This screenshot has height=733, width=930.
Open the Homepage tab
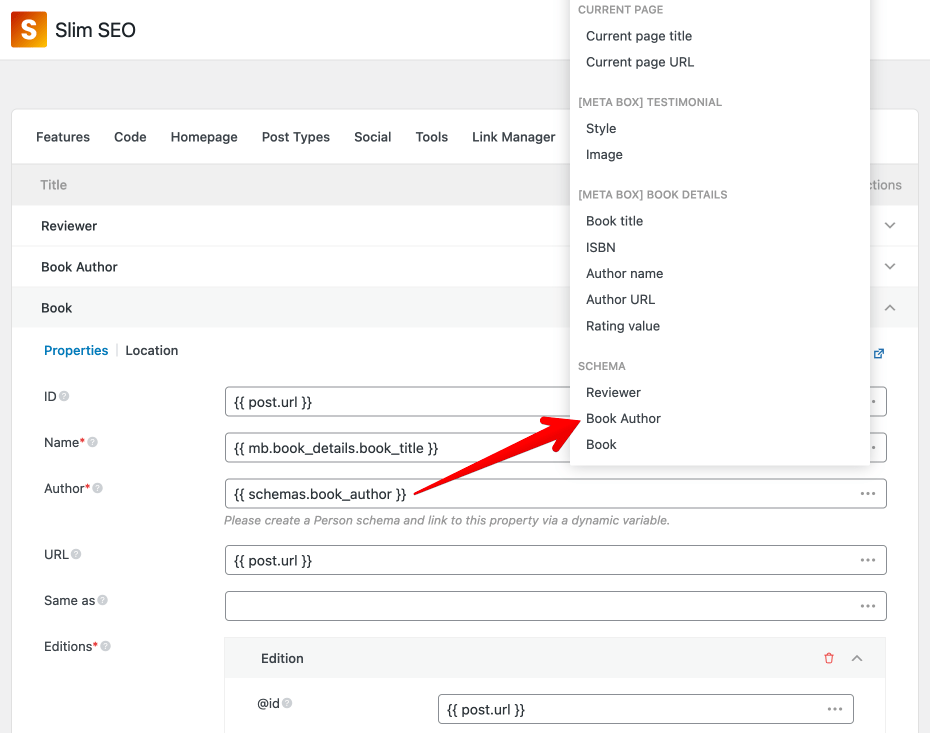(x=204, y=137)
